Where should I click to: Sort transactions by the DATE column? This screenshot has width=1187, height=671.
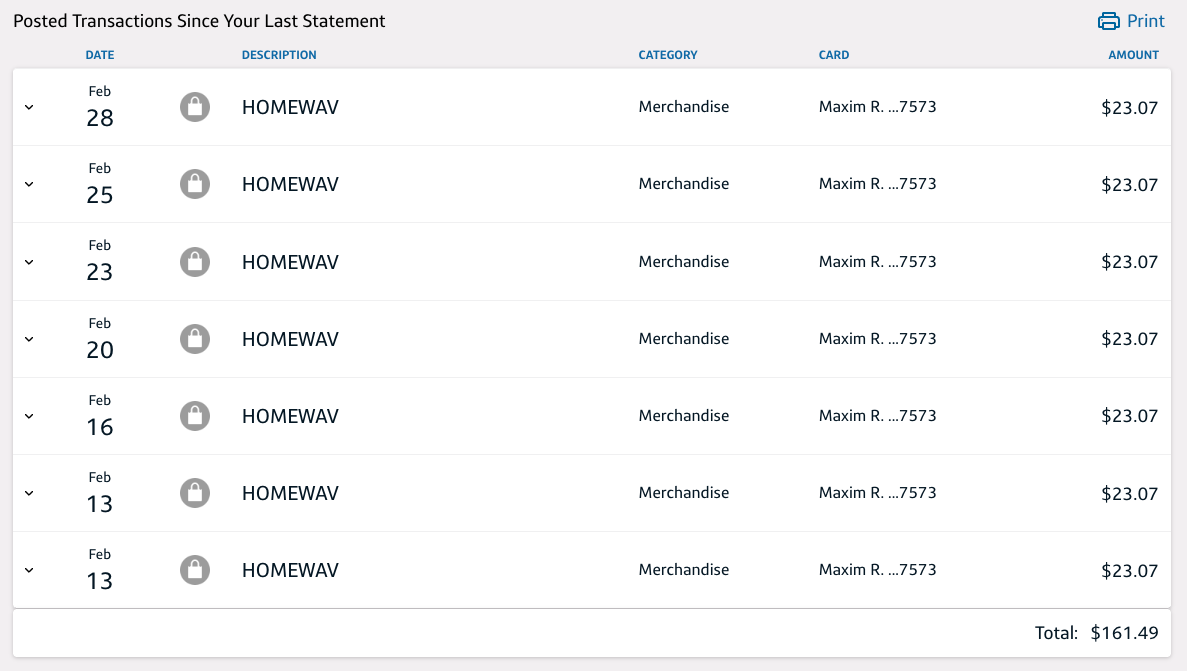[99, 55]
